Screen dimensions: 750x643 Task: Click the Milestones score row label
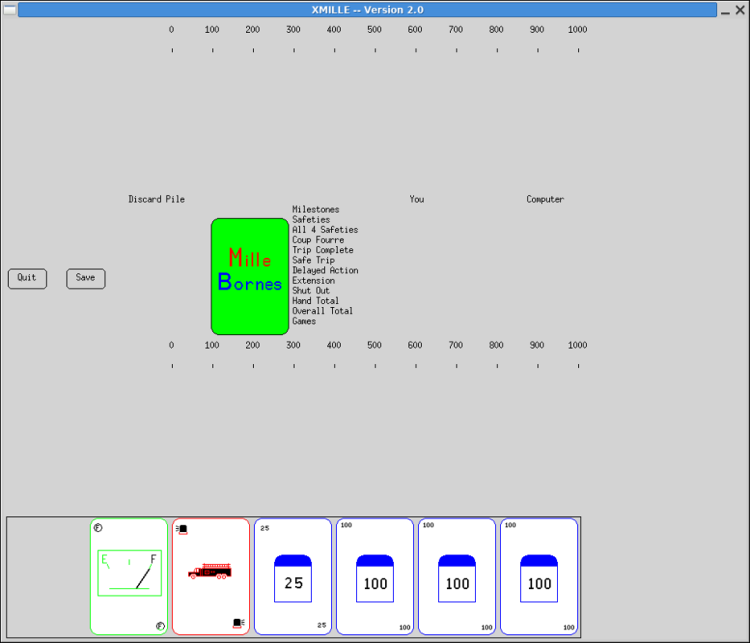pos(316,210)
